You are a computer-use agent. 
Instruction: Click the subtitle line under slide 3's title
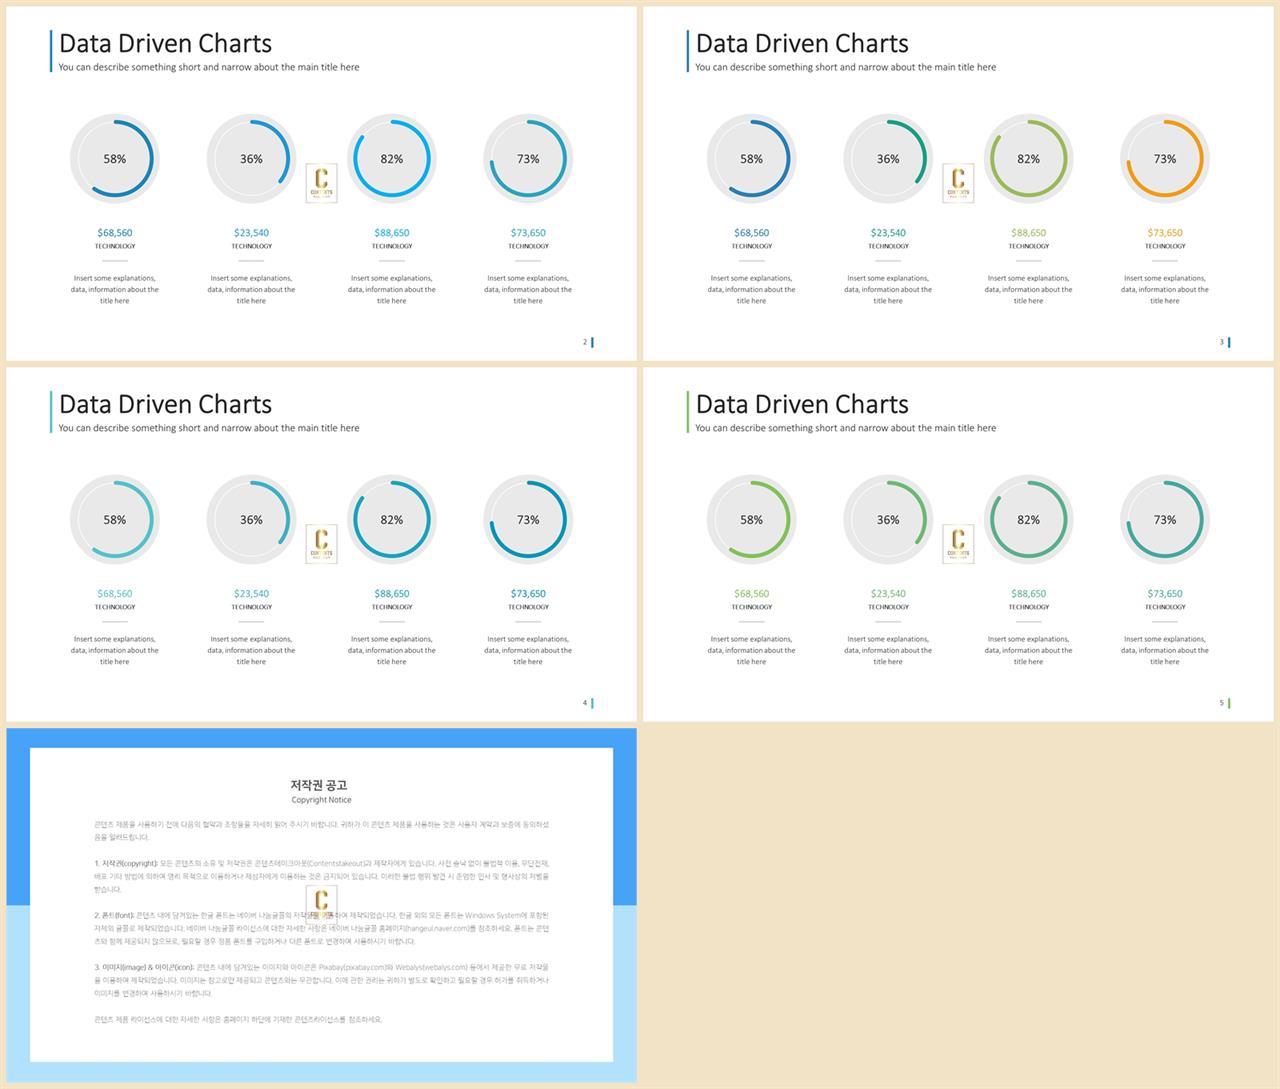pyautogui.click(x=846, y=67)
